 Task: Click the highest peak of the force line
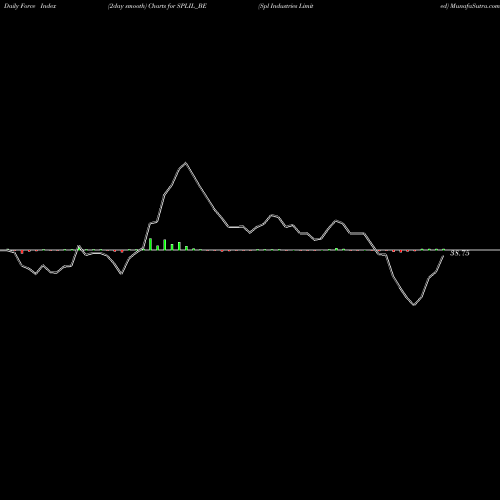click(x=186, y=163)
